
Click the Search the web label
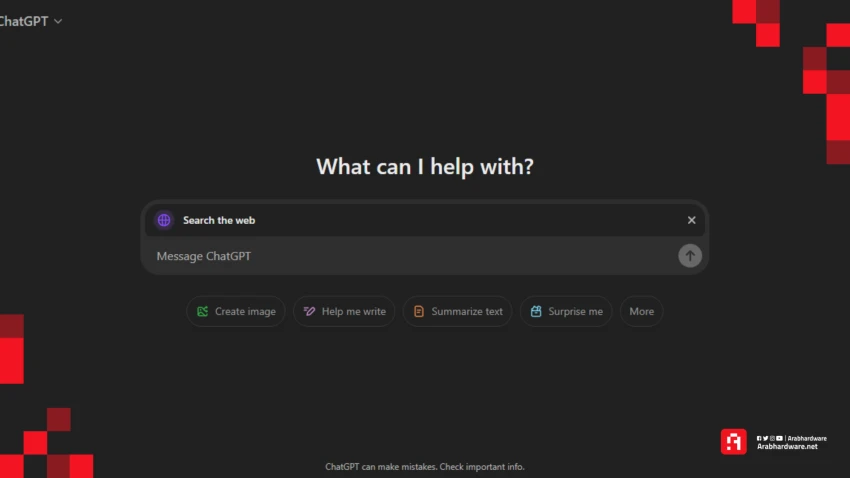[219, 220]
